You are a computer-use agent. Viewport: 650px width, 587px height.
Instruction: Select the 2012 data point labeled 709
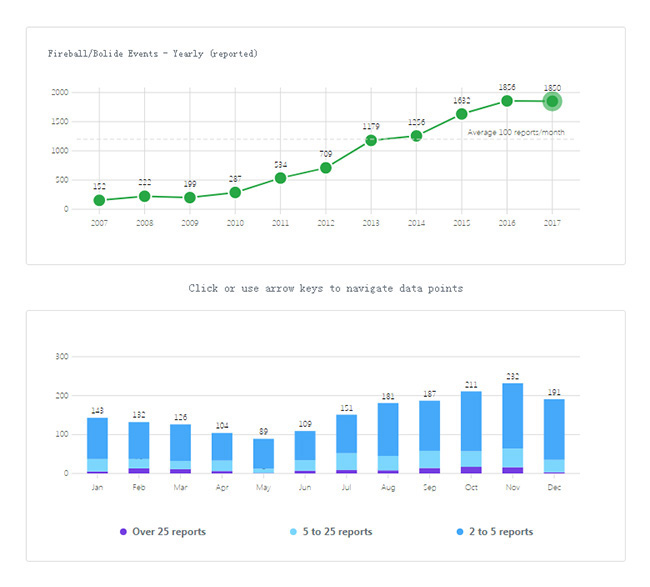(325, 168)
